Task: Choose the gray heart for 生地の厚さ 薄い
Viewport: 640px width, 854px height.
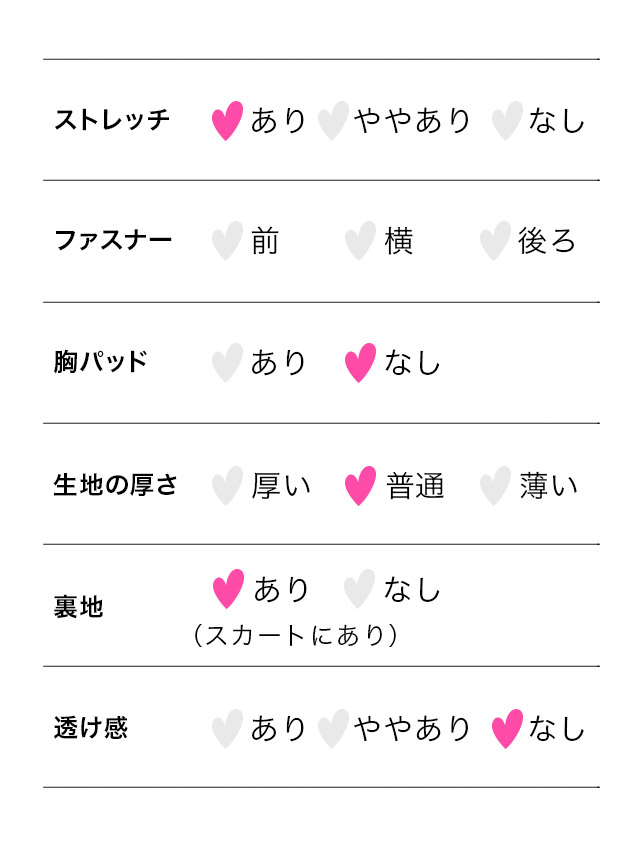Action: coord(495,486)
